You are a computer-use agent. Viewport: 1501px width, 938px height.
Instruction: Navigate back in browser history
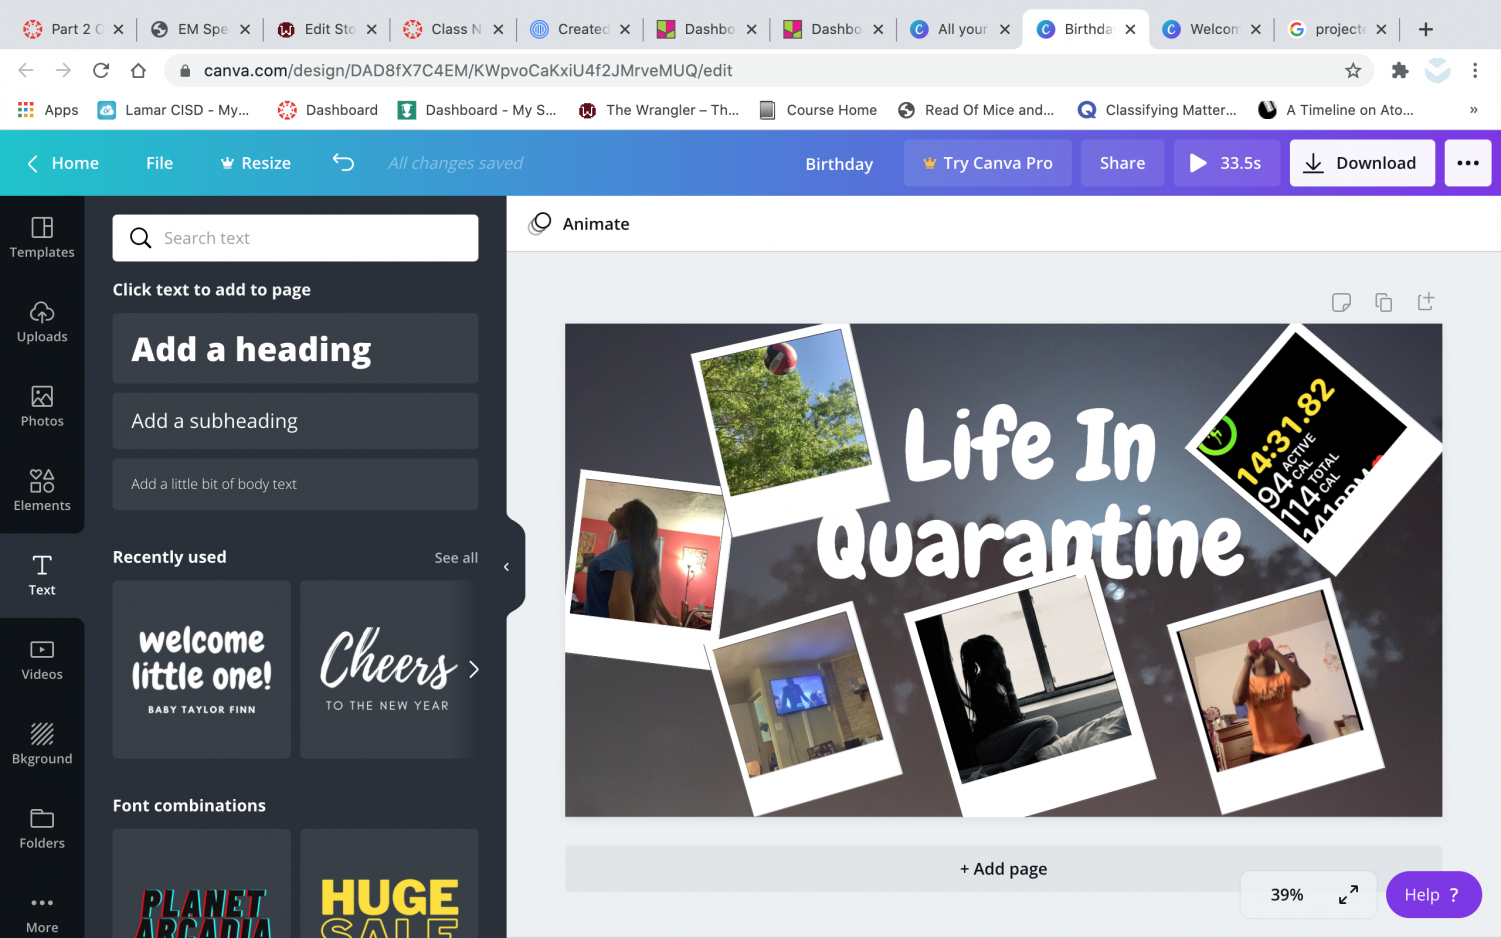tap(26, 70)
